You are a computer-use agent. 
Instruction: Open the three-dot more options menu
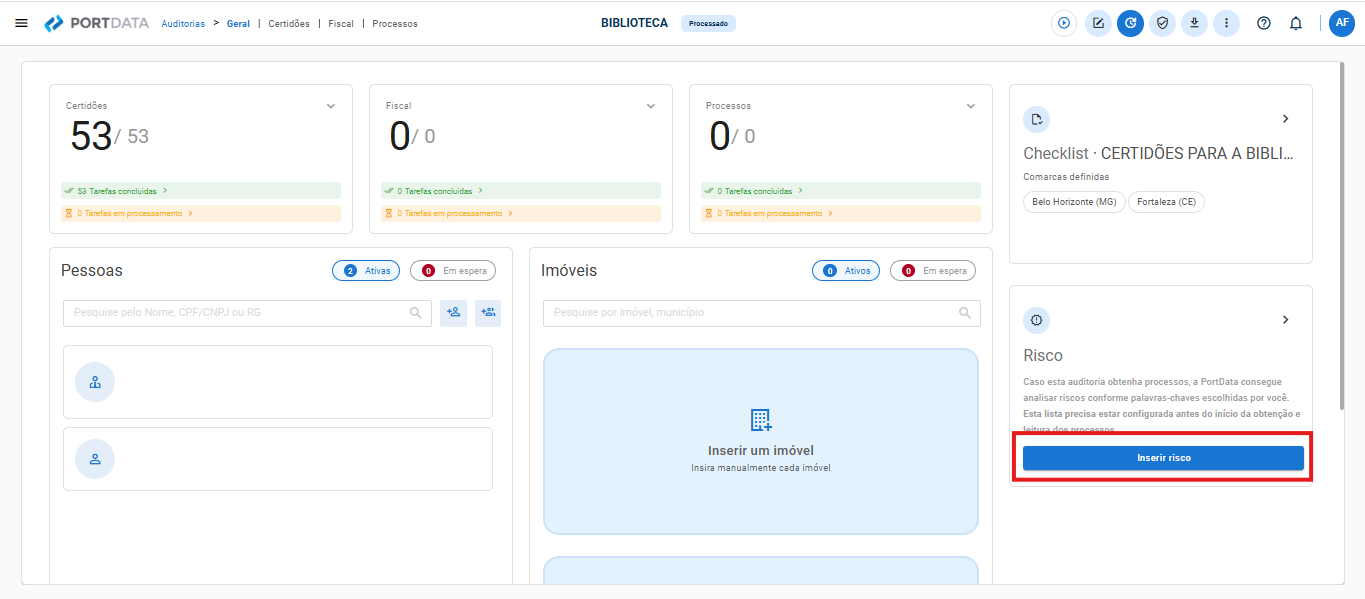click(x=1226, y=23)
